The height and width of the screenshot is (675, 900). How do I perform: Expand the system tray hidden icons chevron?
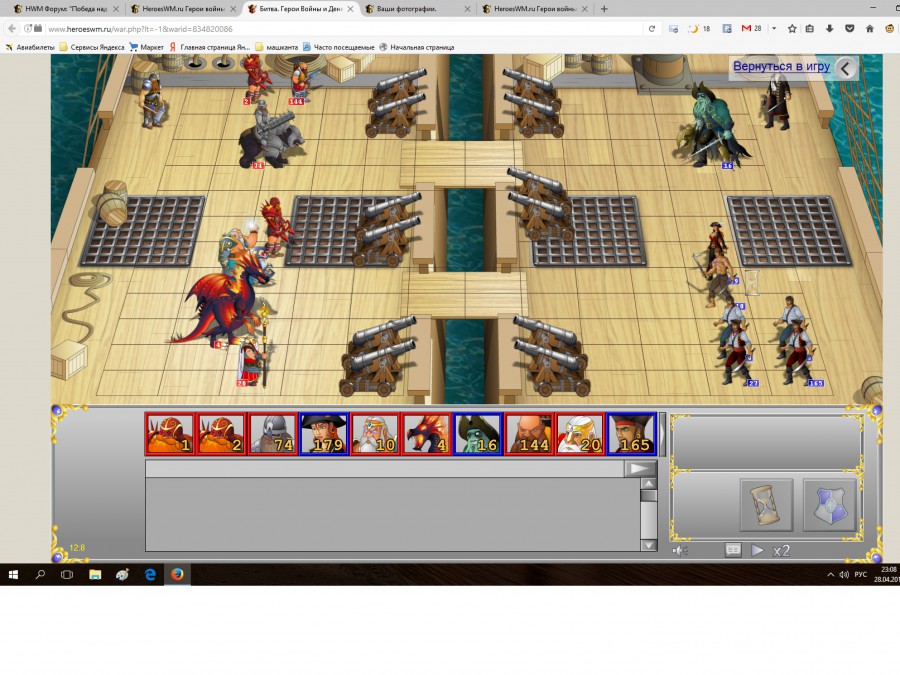pyautogui.click(x=830, y=575)
